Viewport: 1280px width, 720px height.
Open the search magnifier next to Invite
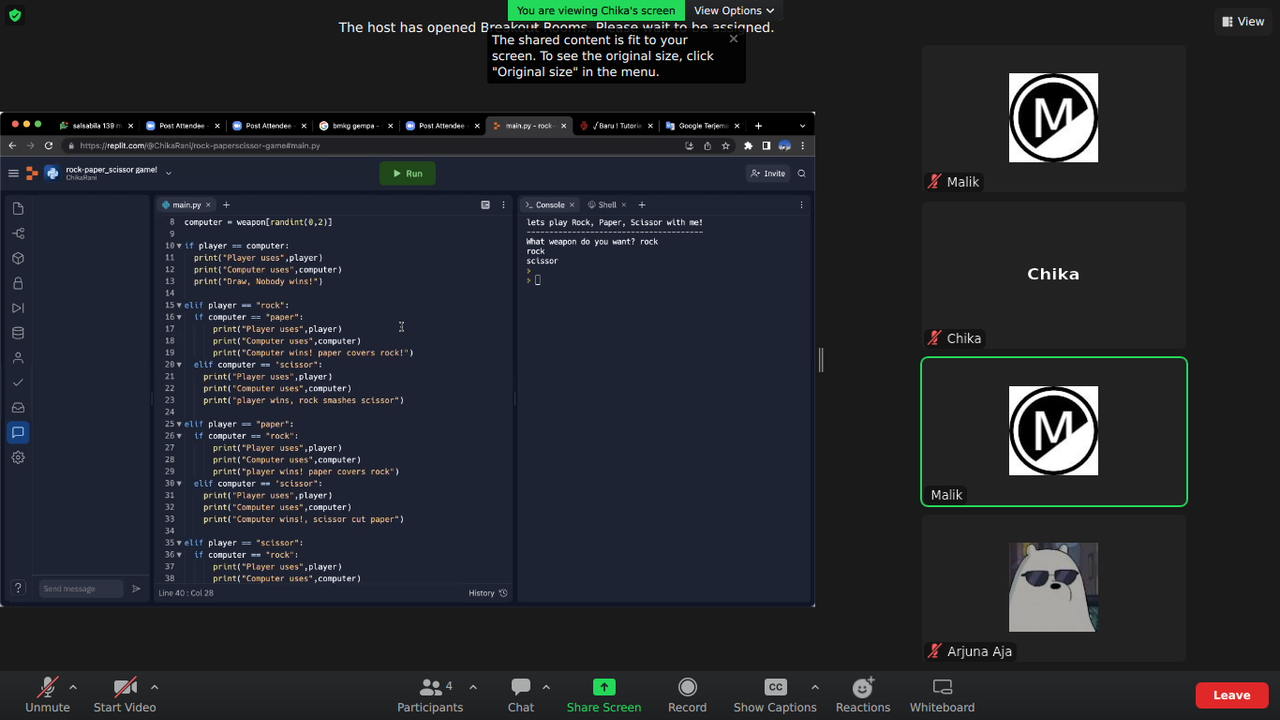tap(801, 172)
